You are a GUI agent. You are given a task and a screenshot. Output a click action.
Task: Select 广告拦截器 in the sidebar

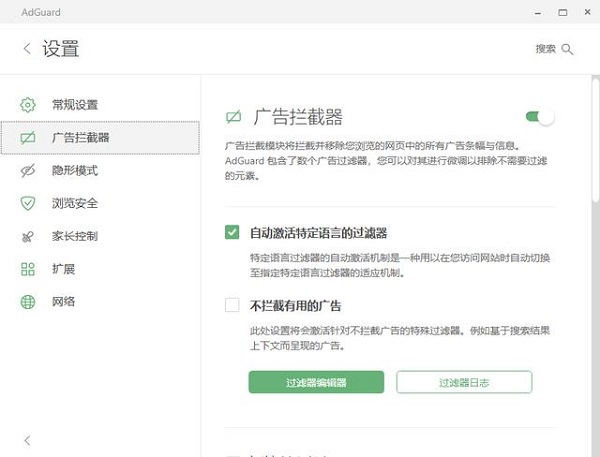100,138
